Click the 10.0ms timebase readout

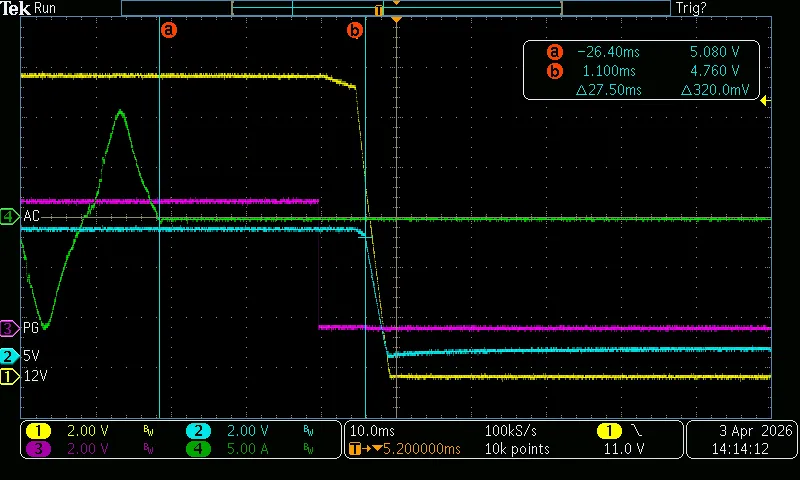pyautogui.click(x=372, y=431)
